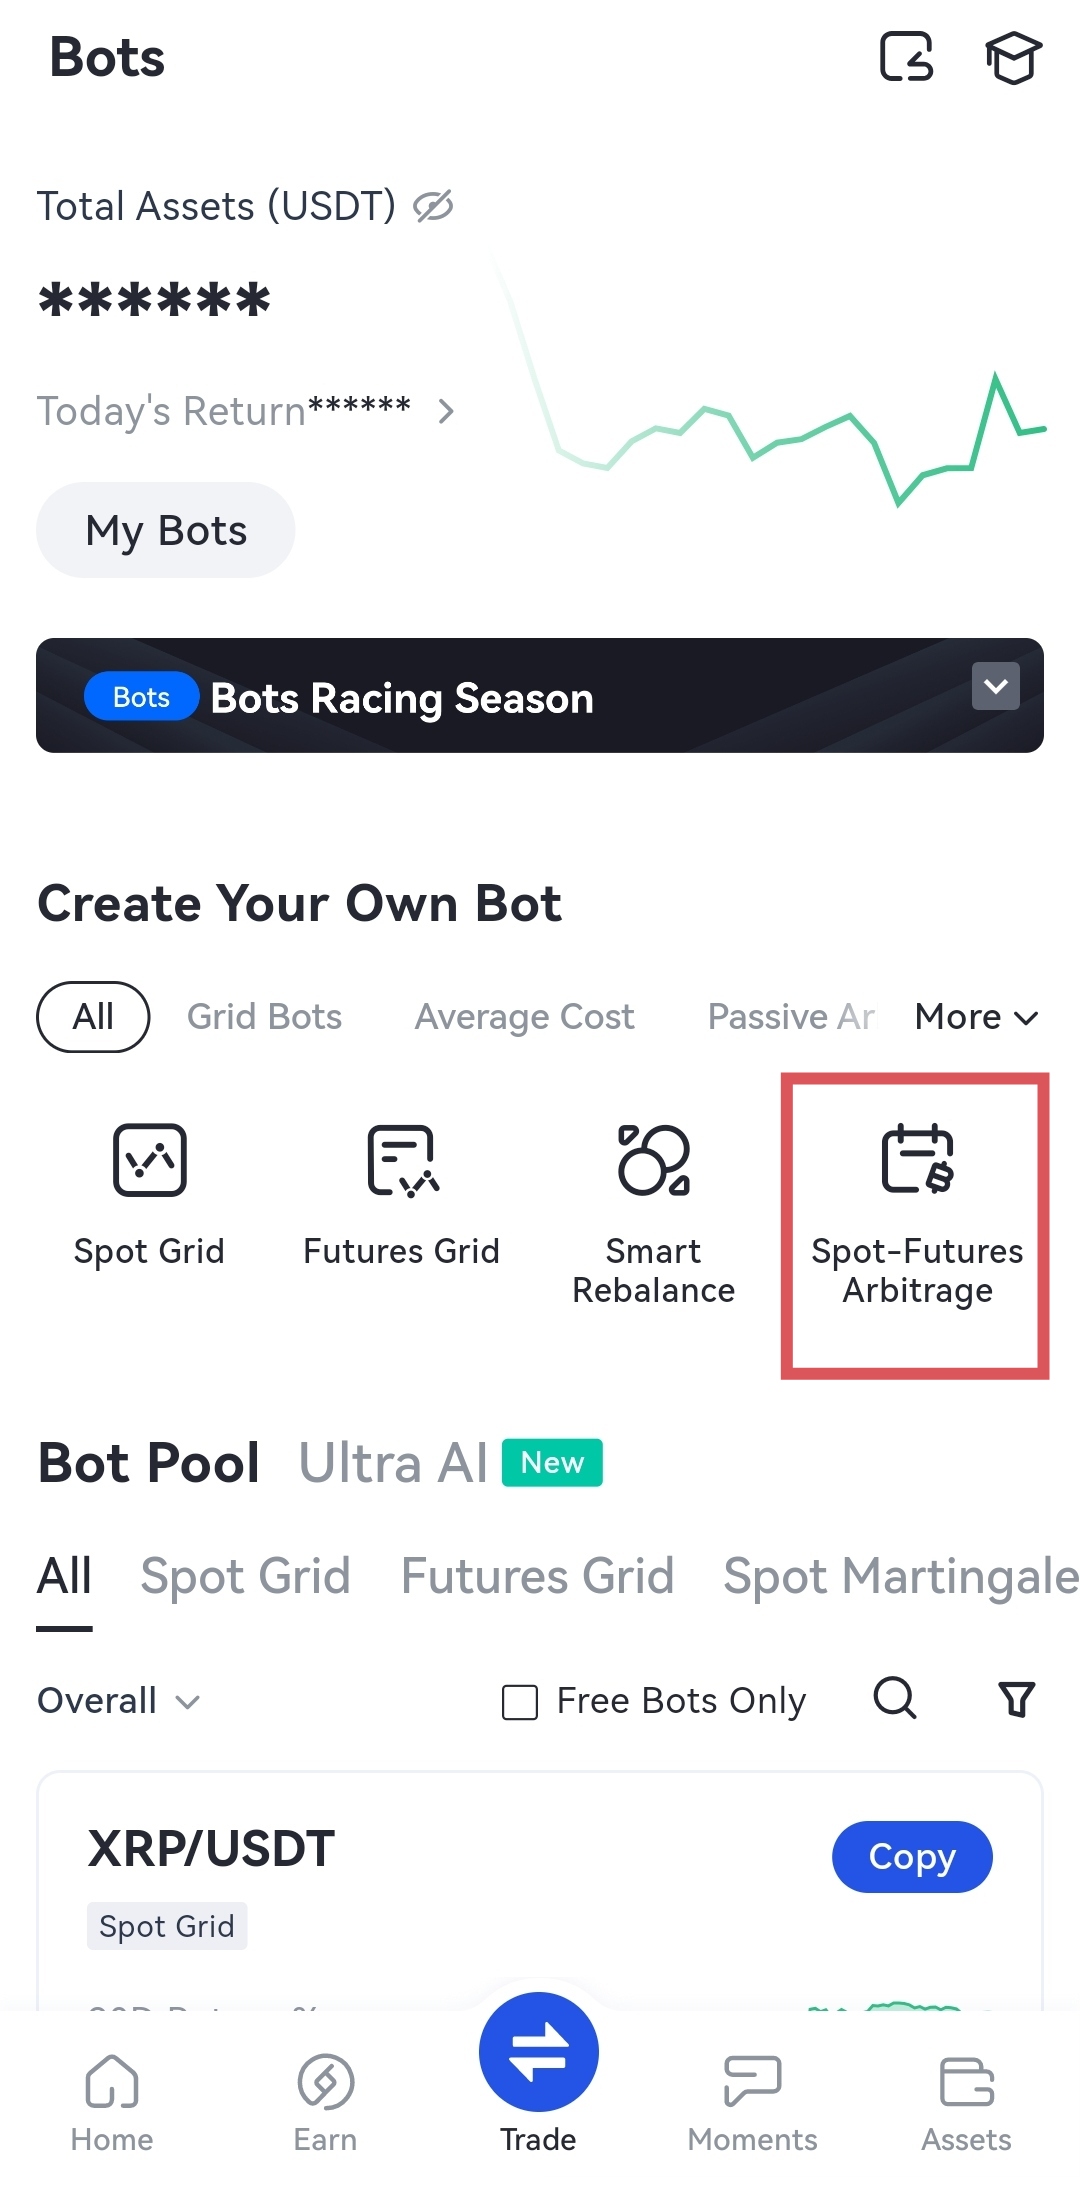Tap the share icon in header
The width and height of the screenshot is (1080, 2200).
[906, 57]
